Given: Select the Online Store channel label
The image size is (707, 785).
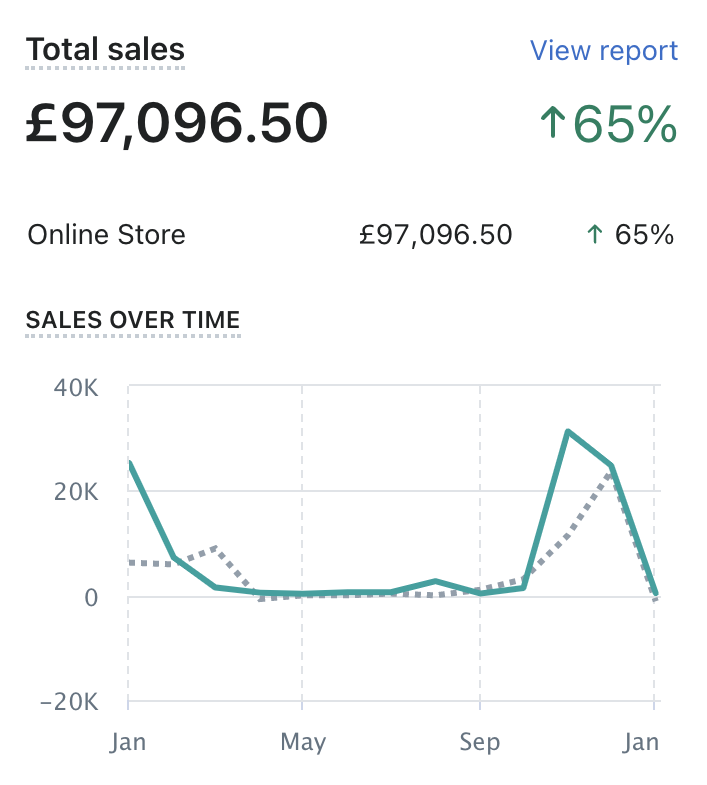Looking at the screenshot, I should 106,235.
